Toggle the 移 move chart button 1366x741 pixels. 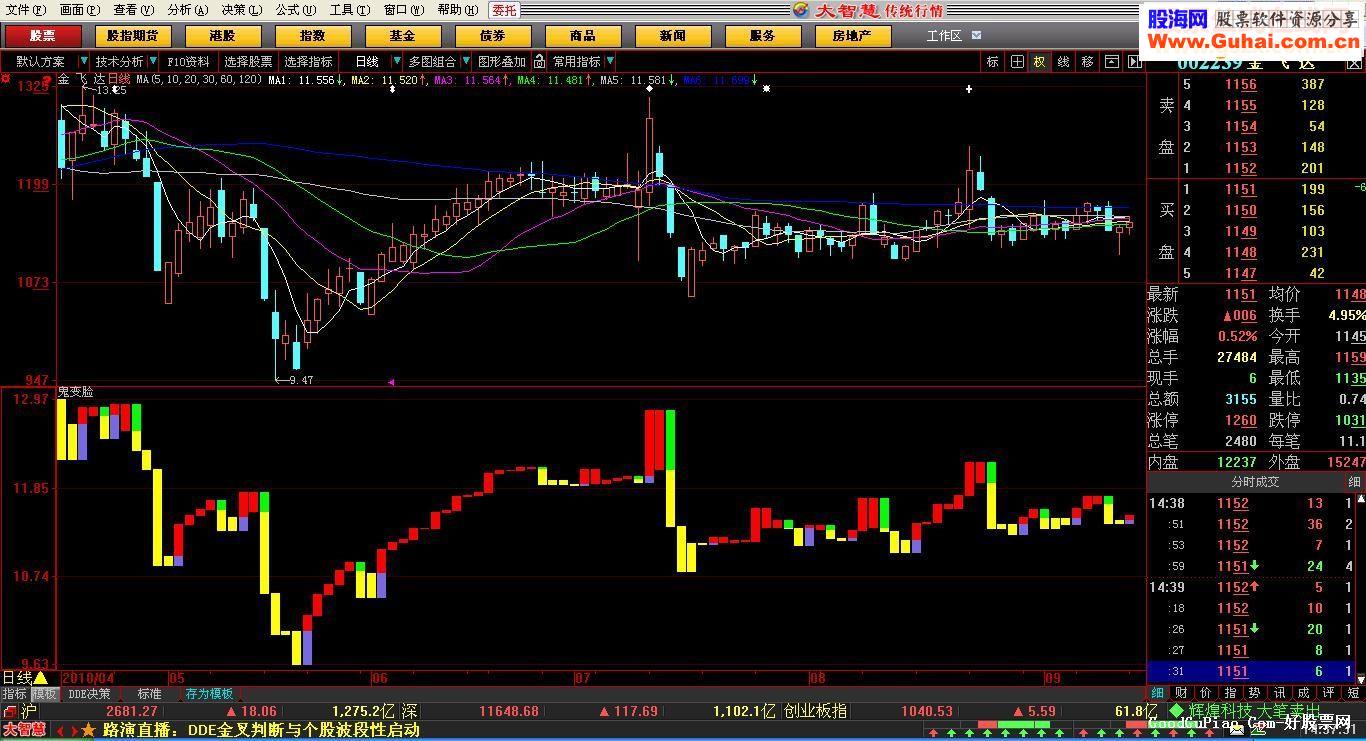(1087, 61)
